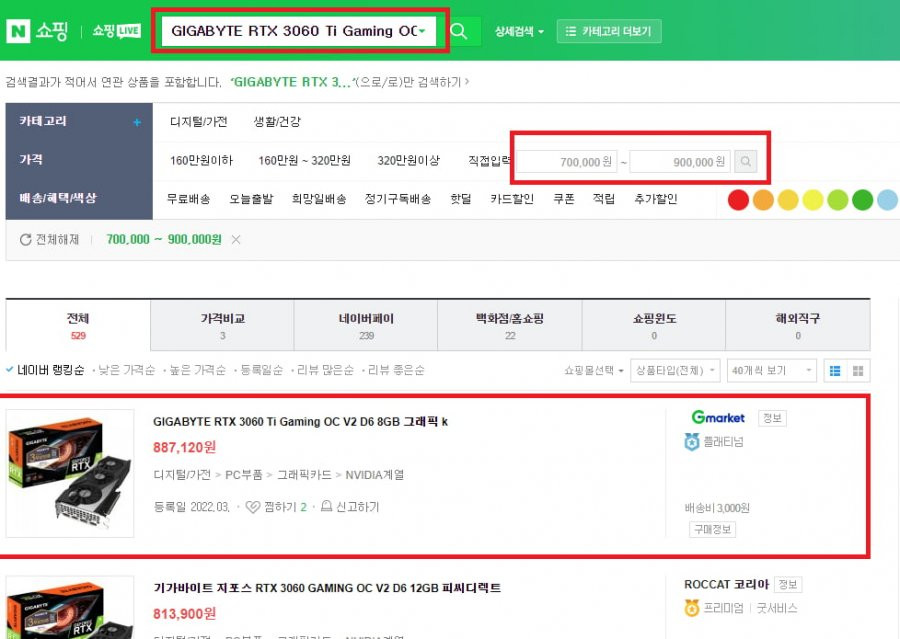The image size is (900, 639).
Task: Open the 쇼핑LIVE link
Action: click(117, 30)
